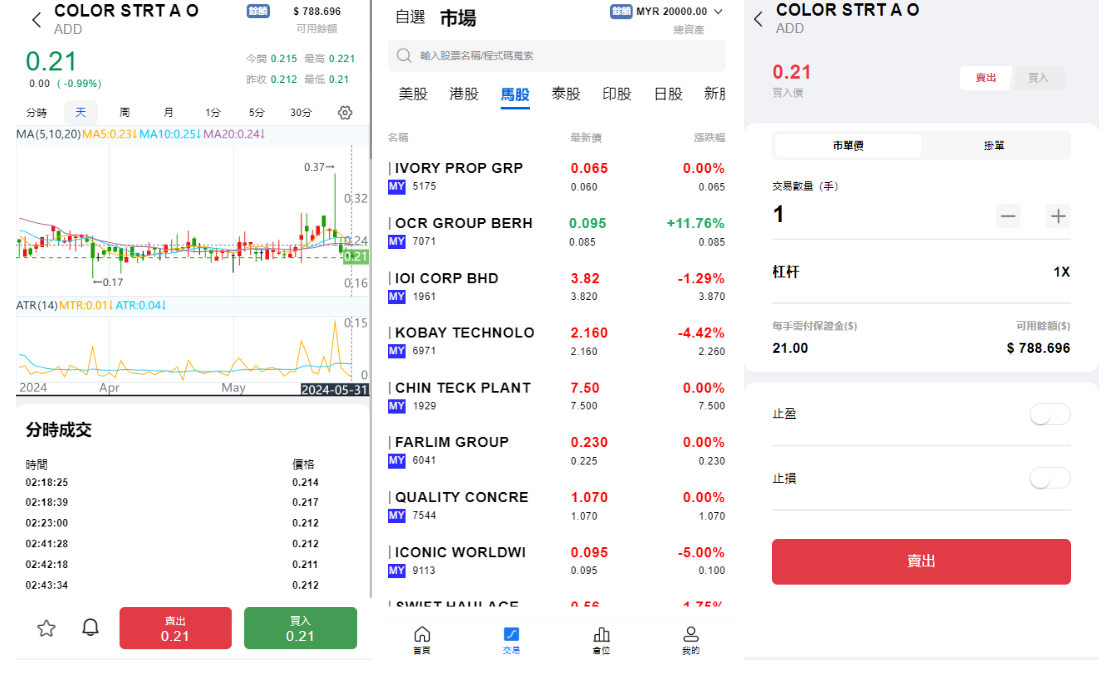Decrease trade quantity with minus button

[1008, 216]
